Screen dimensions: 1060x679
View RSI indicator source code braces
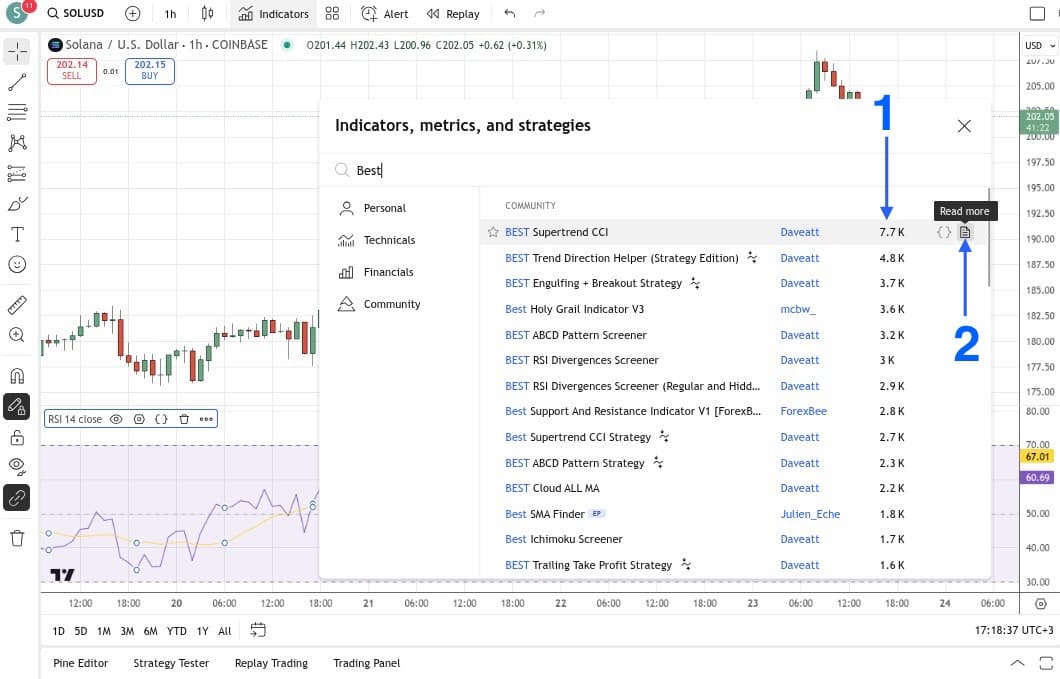click(161, 419)
